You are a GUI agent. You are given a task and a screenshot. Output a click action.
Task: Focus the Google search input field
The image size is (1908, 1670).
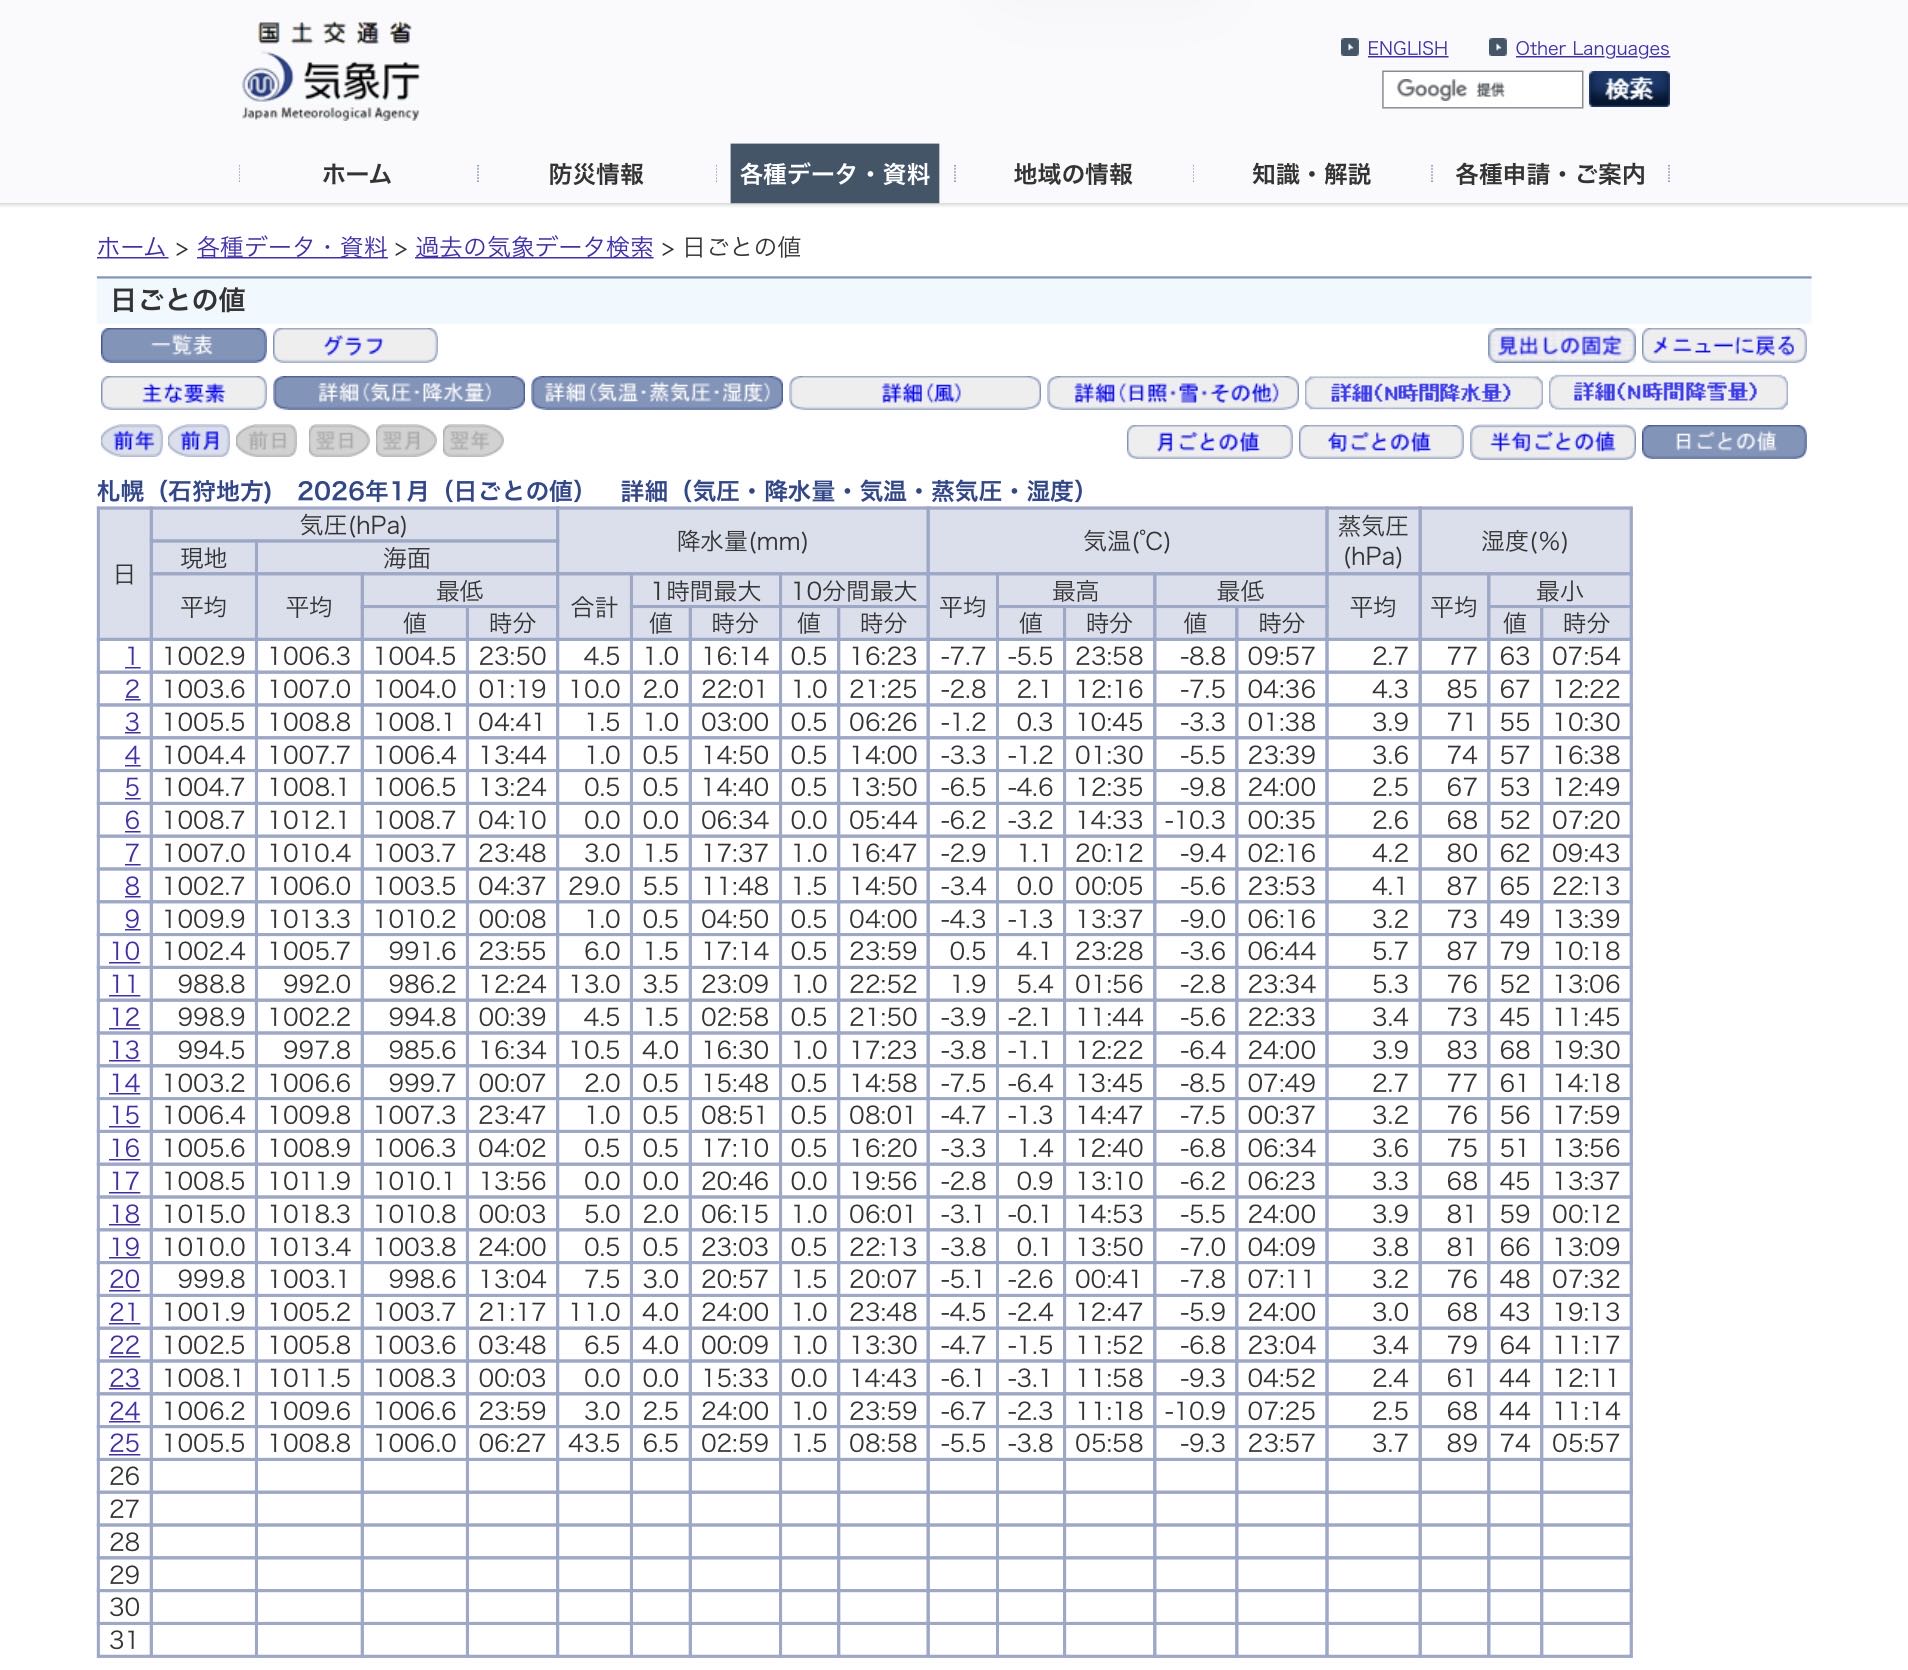point(1481,89)
